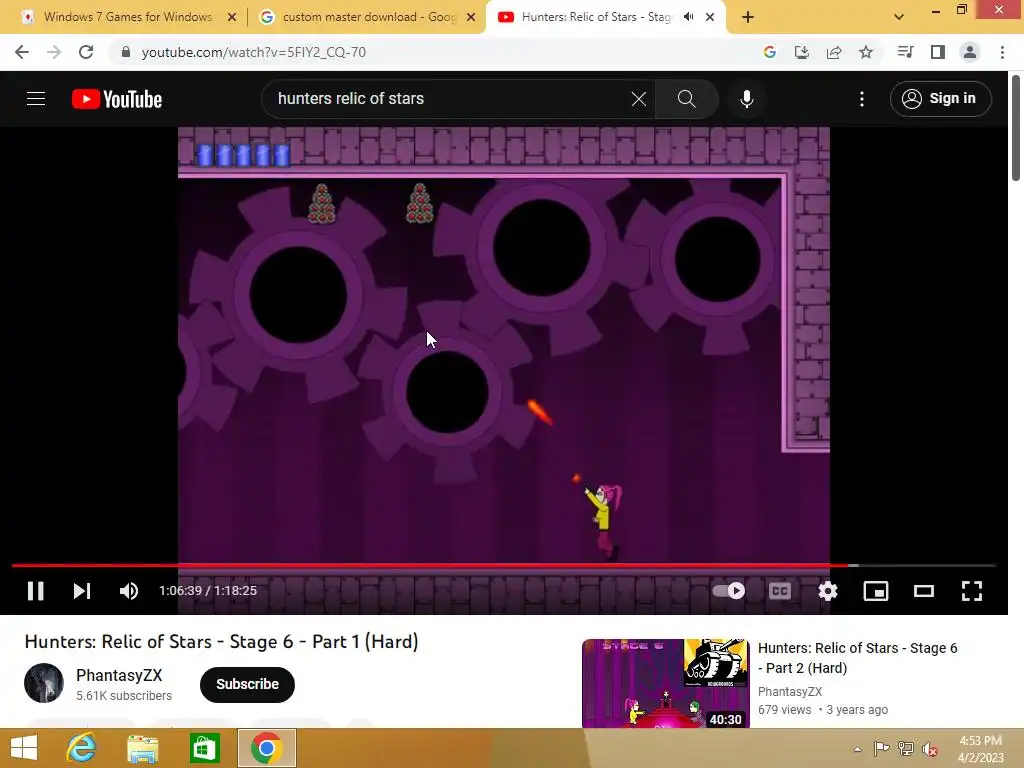The width and height of the screenshot is (1024, 768).
Task: Click the red video progress bar
Action: 503,565
